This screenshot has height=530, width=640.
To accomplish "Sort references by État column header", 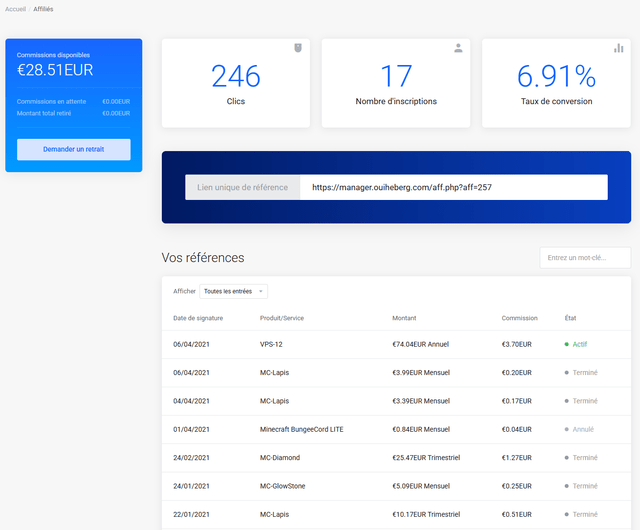I will [571, 318].
